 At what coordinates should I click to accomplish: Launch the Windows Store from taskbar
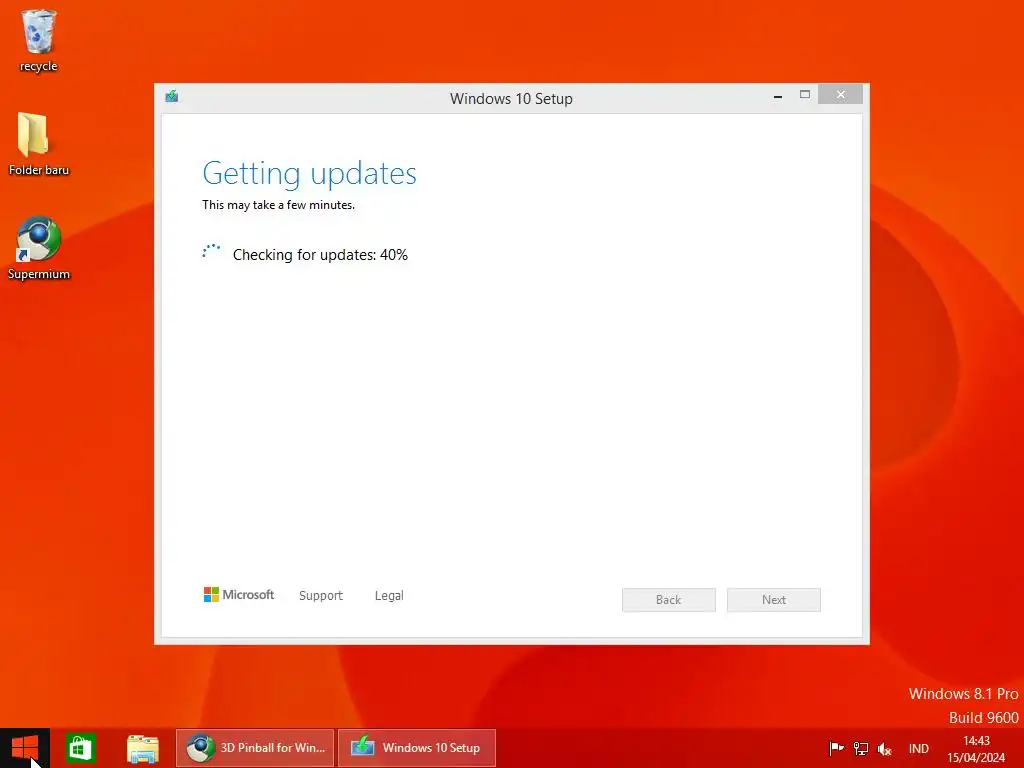pos(81,748)
